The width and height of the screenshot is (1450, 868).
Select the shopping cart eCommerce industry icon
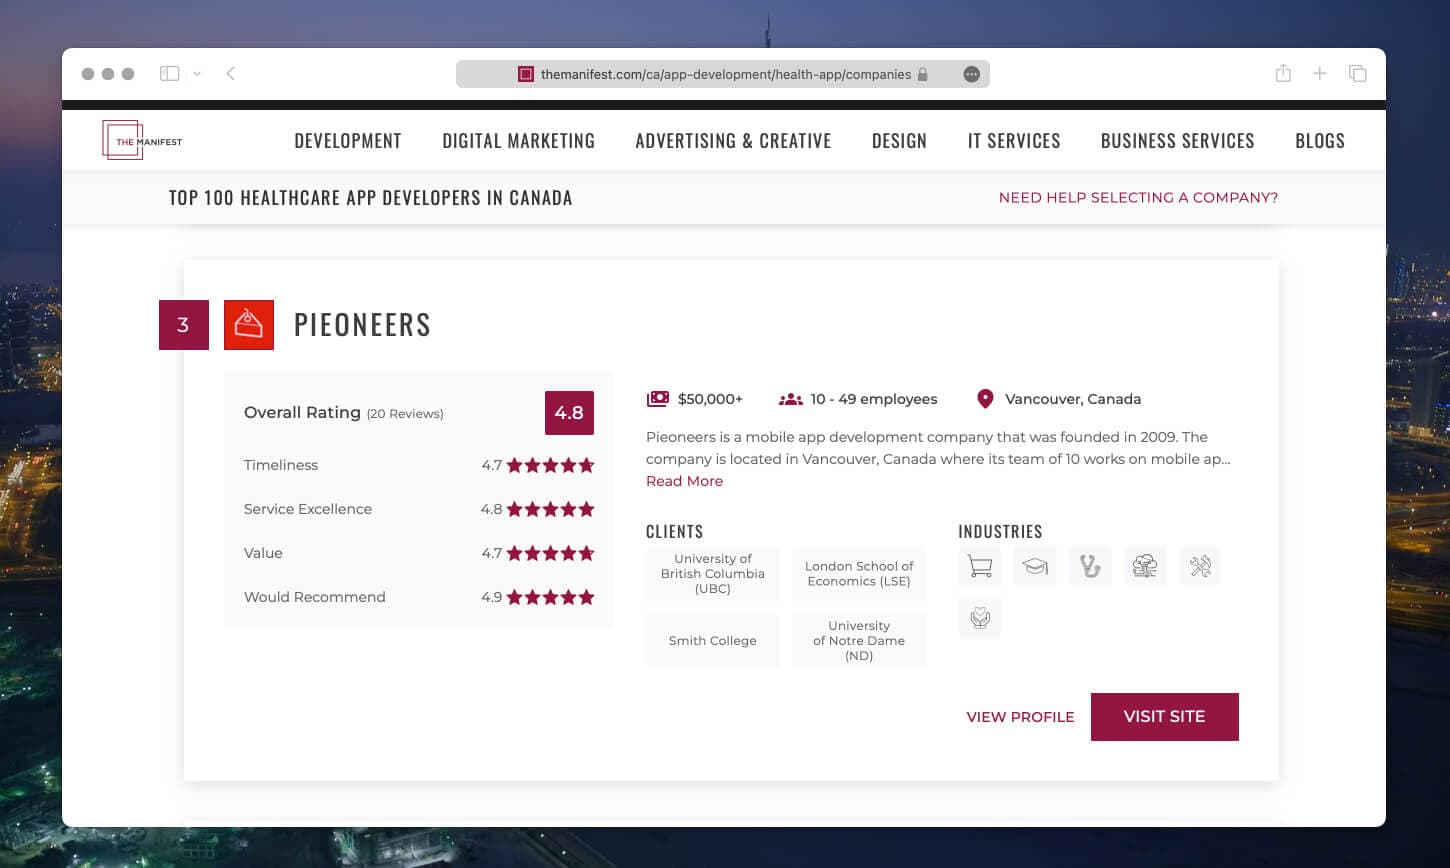pyautogui.click(x=980, y=566)
